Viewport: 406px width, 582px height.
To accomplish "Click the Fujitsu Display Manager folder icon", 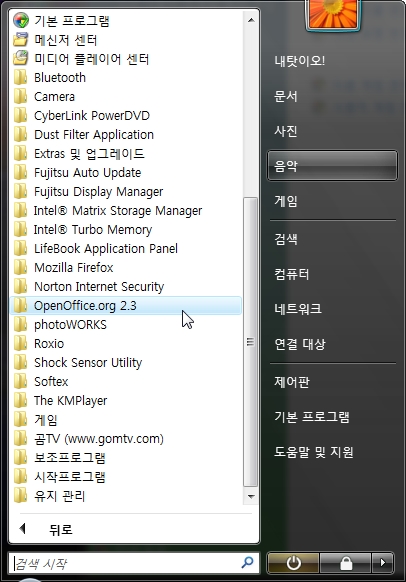I will (x=21, y=192).
